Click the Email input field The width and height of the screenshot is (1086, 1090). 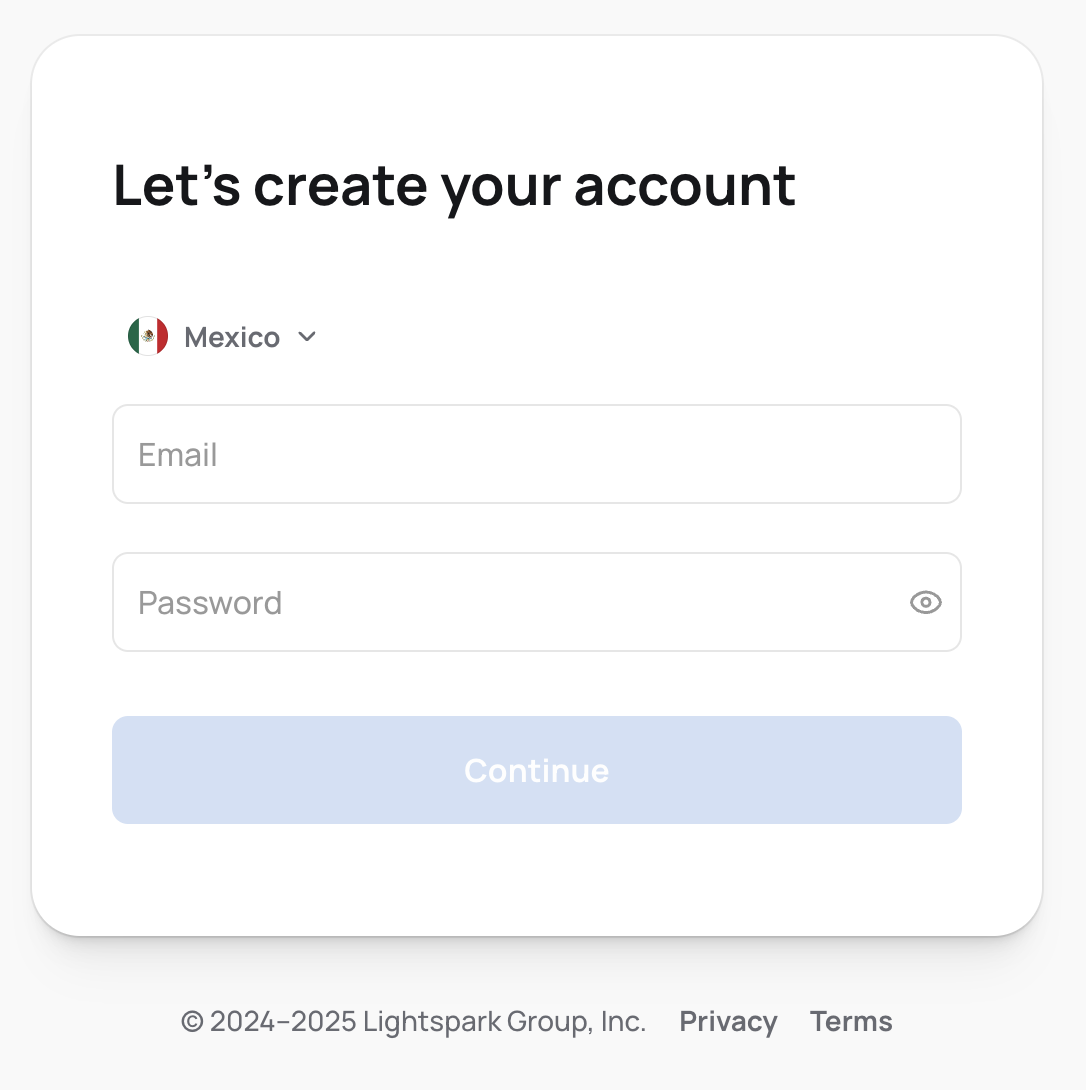coord(536,454)
